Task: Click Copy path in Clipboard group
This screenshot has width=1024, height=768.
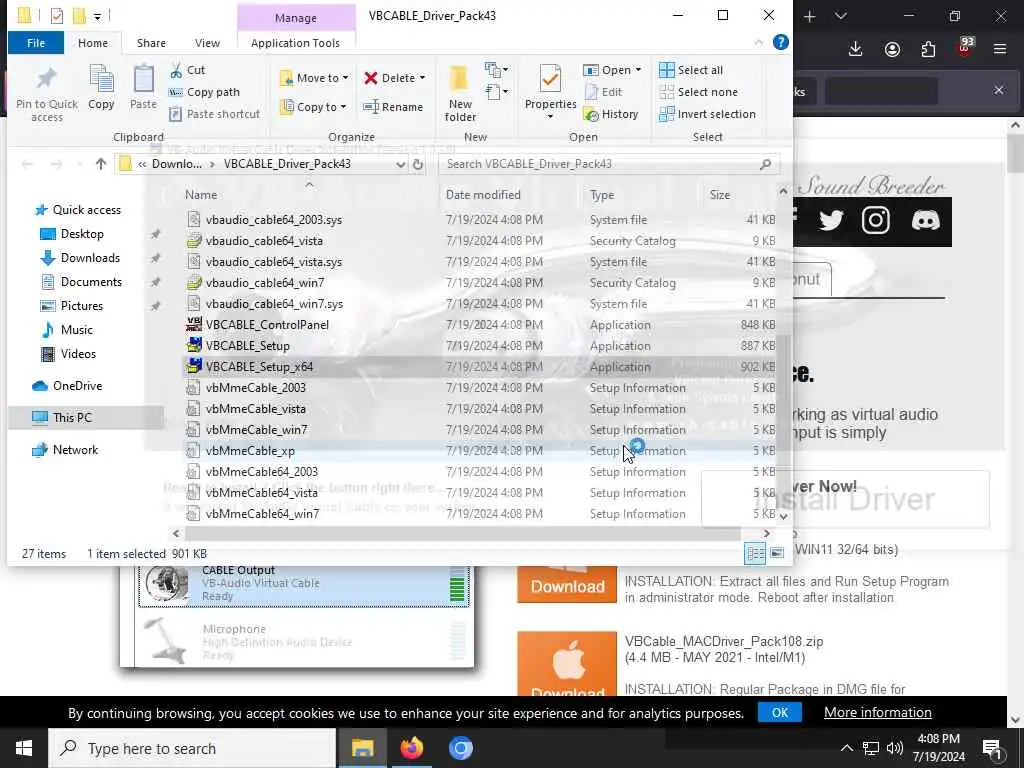Action: pos(204,92)
